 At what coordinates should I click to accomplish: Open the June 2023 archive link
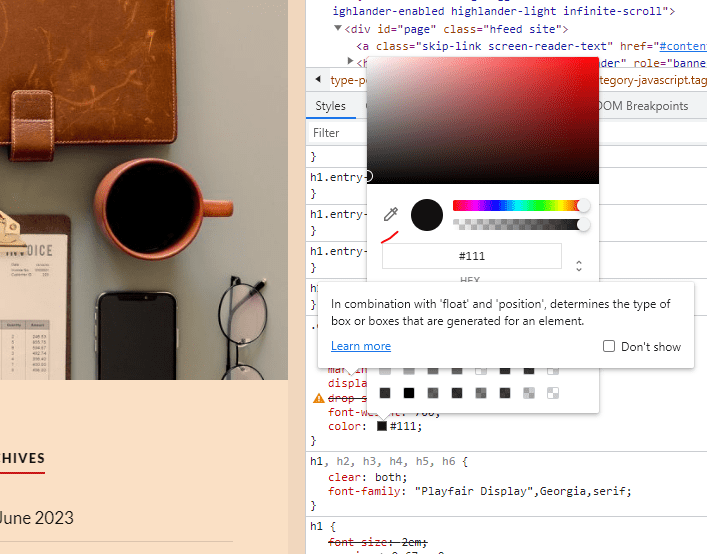37,518
